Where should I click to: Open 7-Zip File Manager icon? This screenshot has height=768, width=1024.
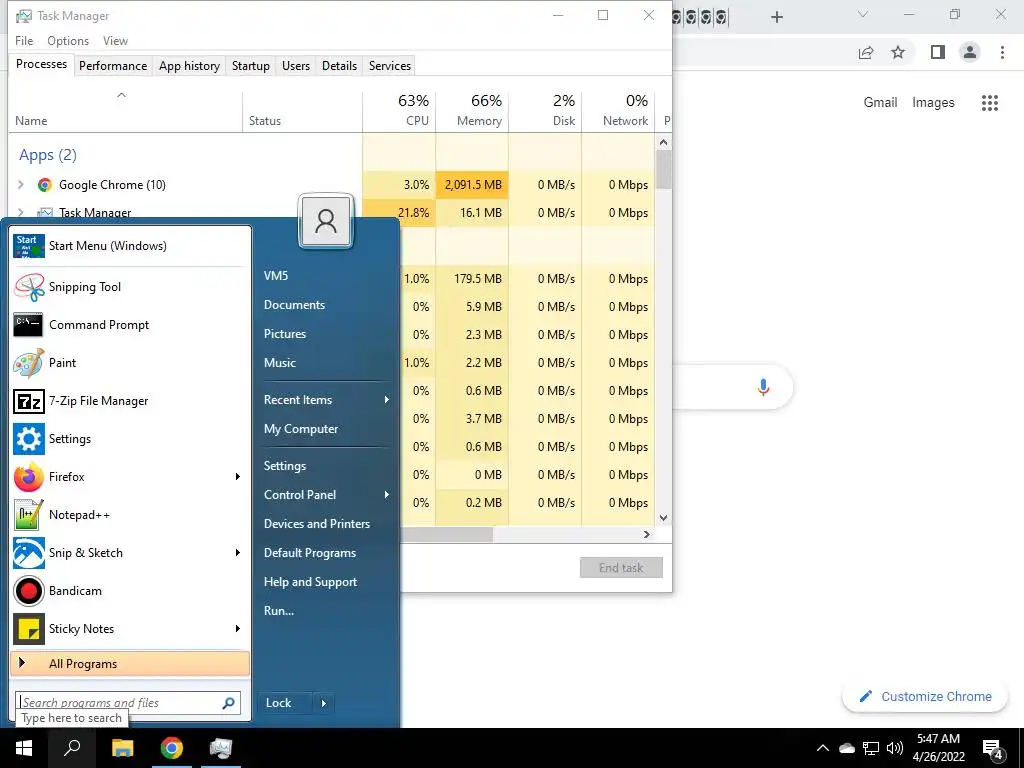[x=29, y=401]
